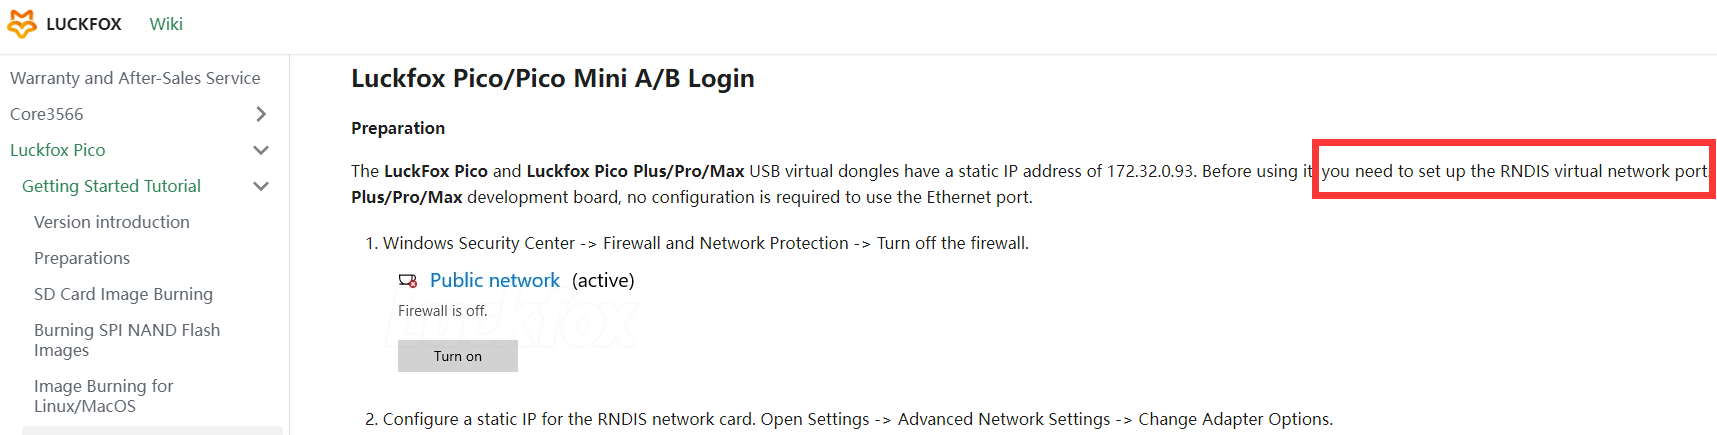Expand the Core3566 section chevron
Viewport: 1717px width, 435px height.
pyautogui.click(x=261, y=114)
